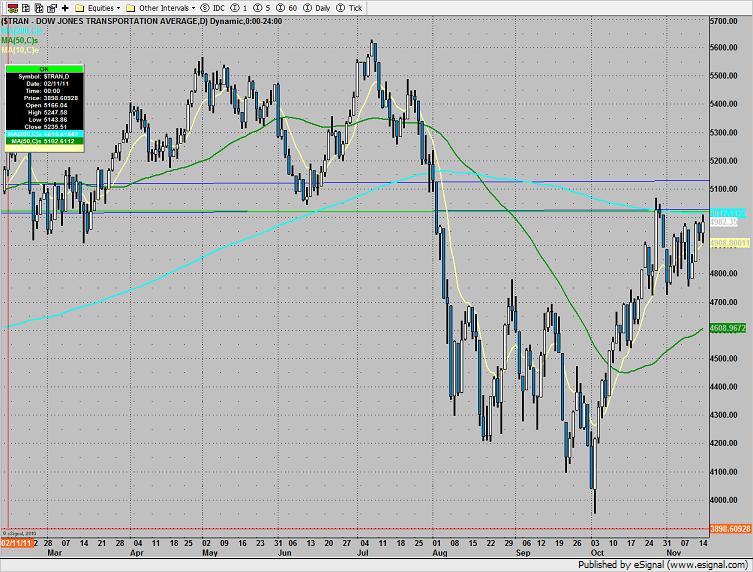Click the 5700.00 price axis label
The height and width of the screenshot is (572, 753).
click(724, 21)
